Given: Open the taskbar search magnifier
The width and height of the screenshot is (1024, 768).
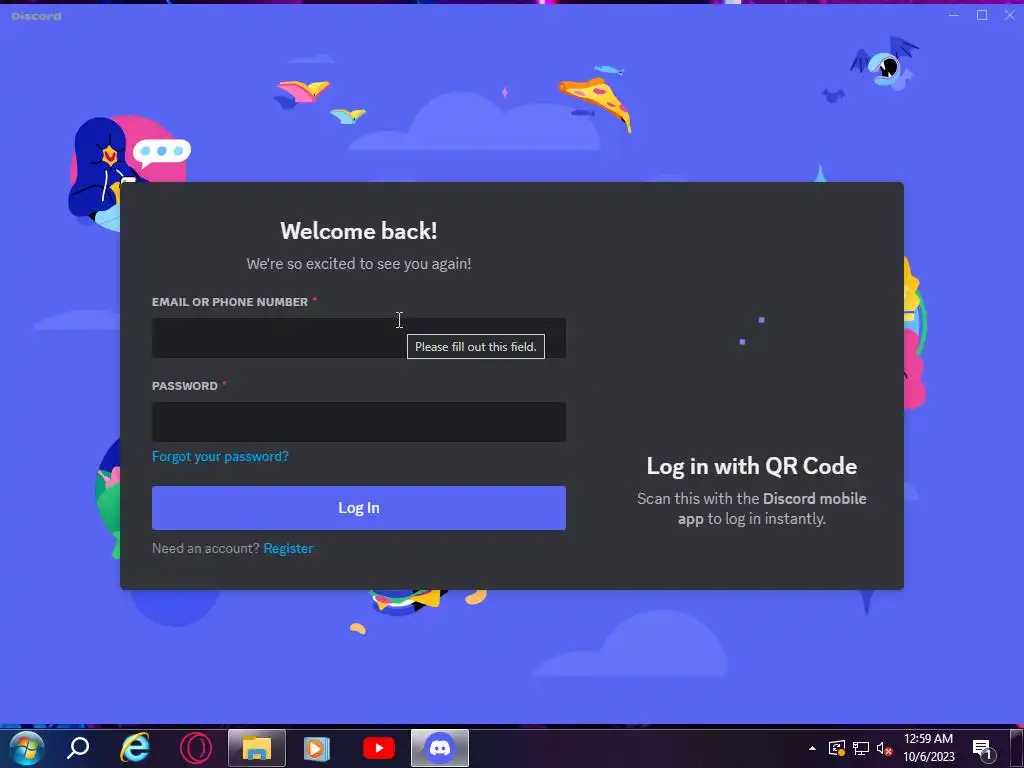Looking at the screenshot, I should (78, 748).
